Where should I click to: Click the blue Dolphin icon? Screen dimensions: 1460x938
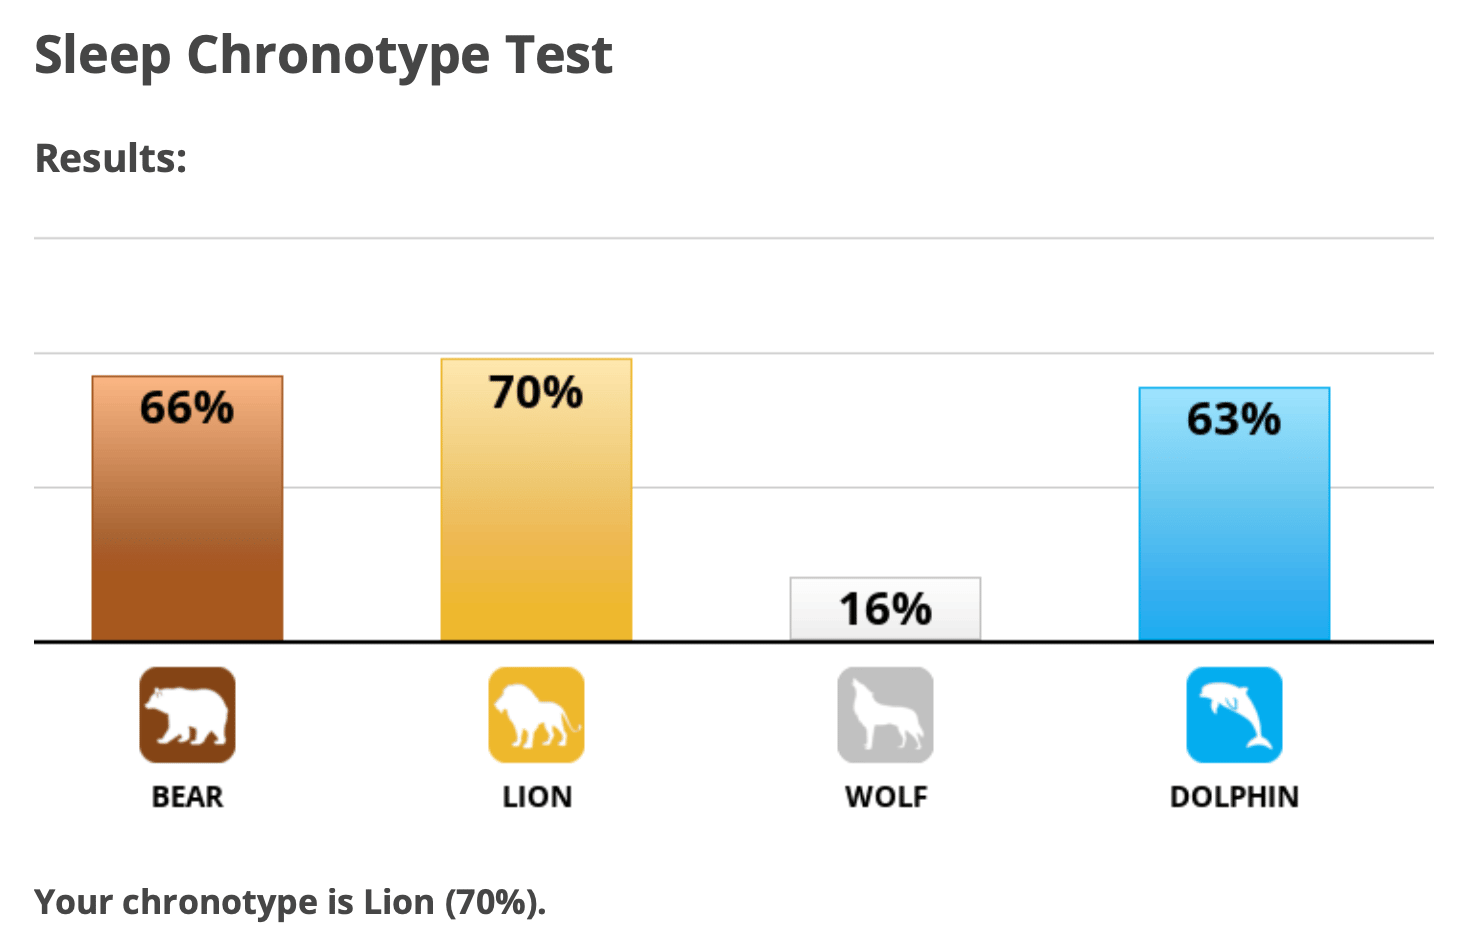click(x=1234, y=715)
